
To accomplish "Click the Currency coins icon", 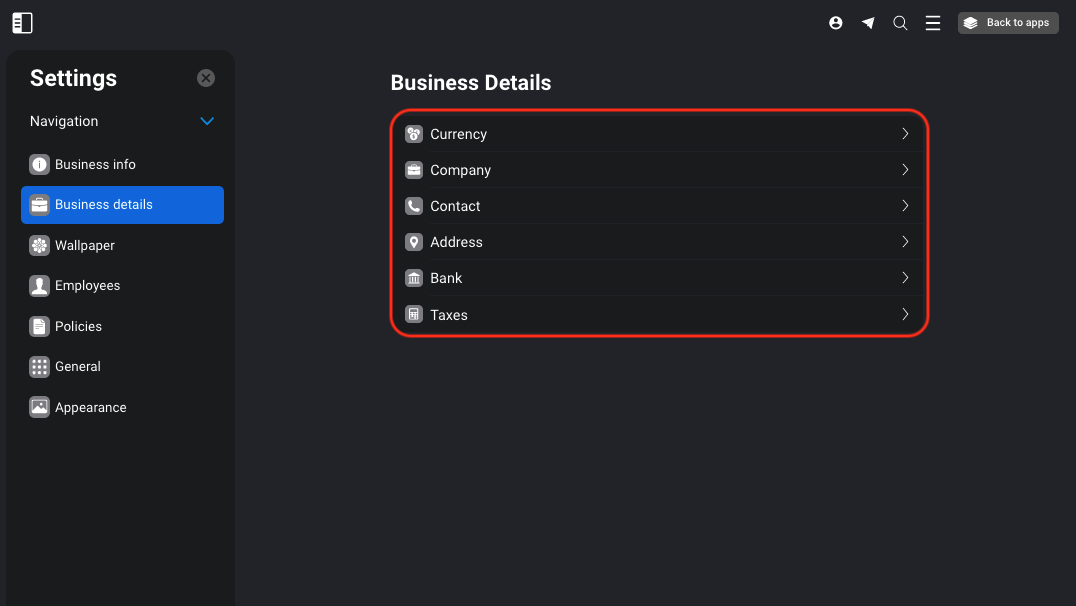I will click(x=414, y=134).
